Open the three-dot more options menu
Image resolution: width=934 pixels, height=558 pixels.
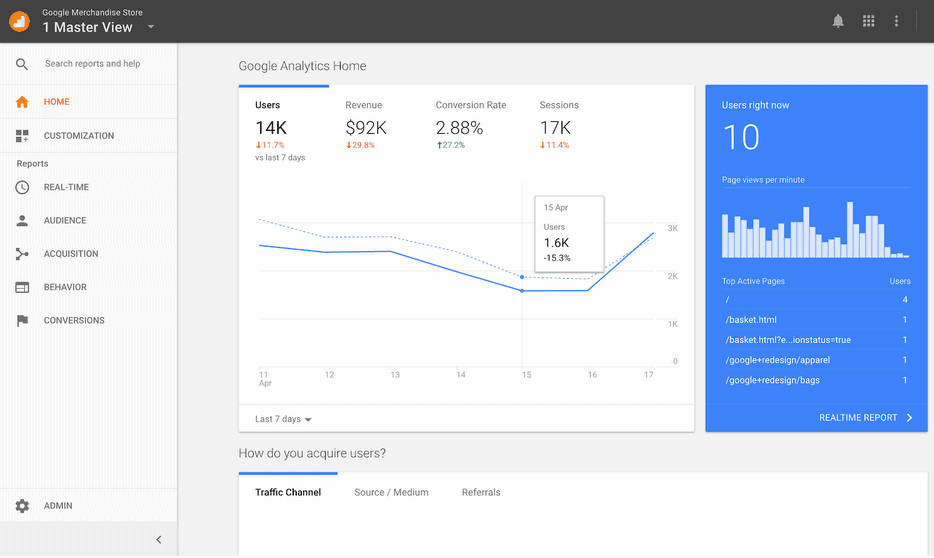click(896, 21)
